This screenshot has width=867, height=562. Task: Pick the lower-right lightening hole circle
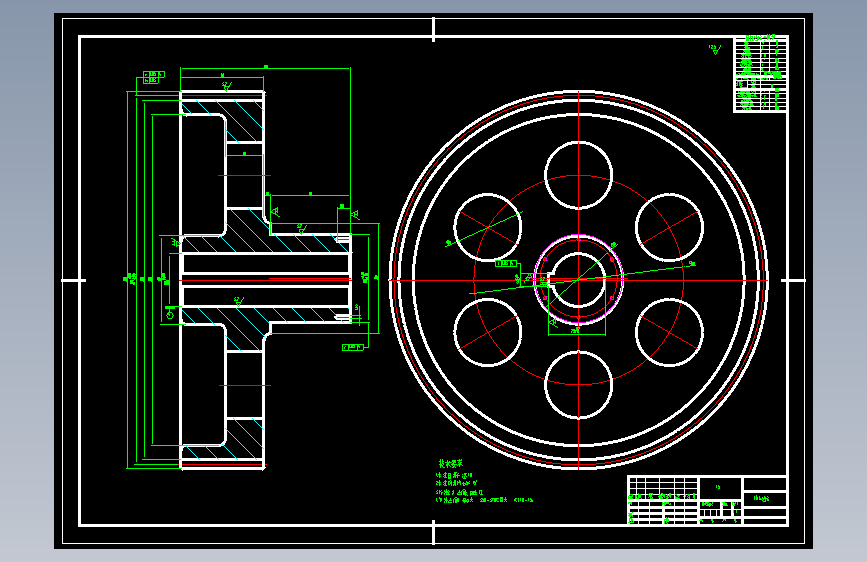pyautogui.click(x=669, y=332)
